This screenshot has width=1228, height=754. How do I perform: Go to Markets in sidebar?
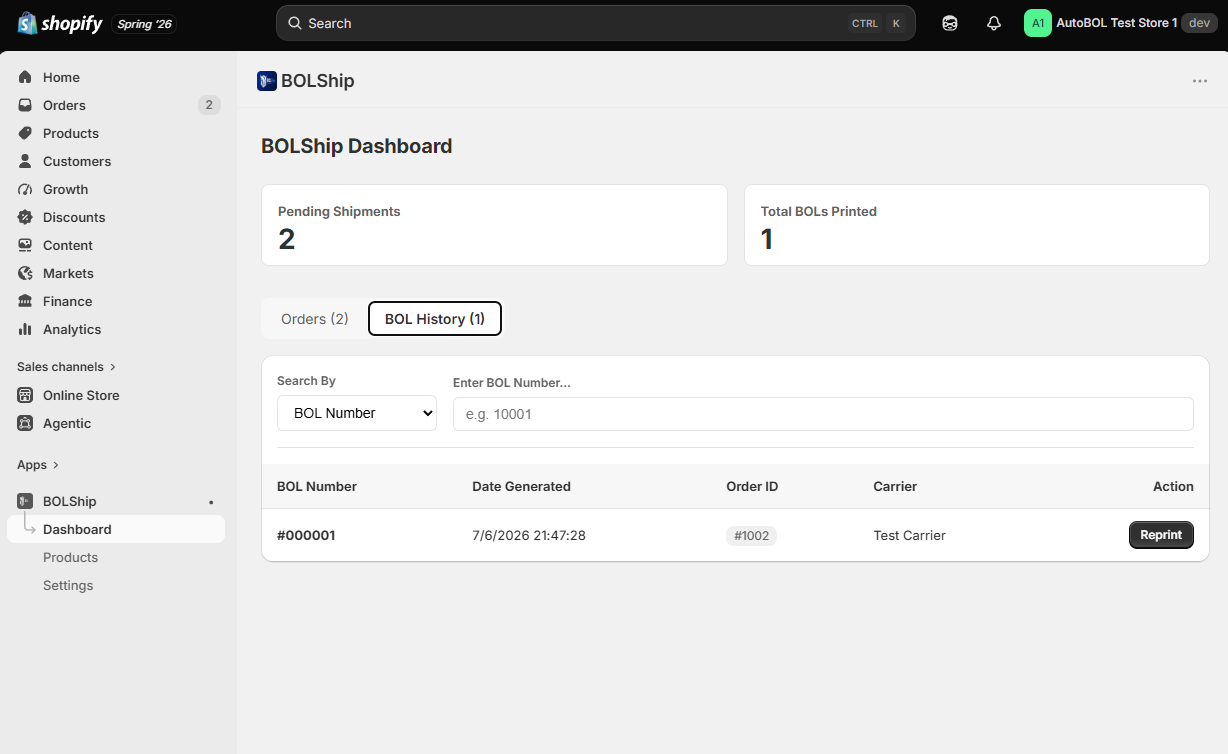68,273
